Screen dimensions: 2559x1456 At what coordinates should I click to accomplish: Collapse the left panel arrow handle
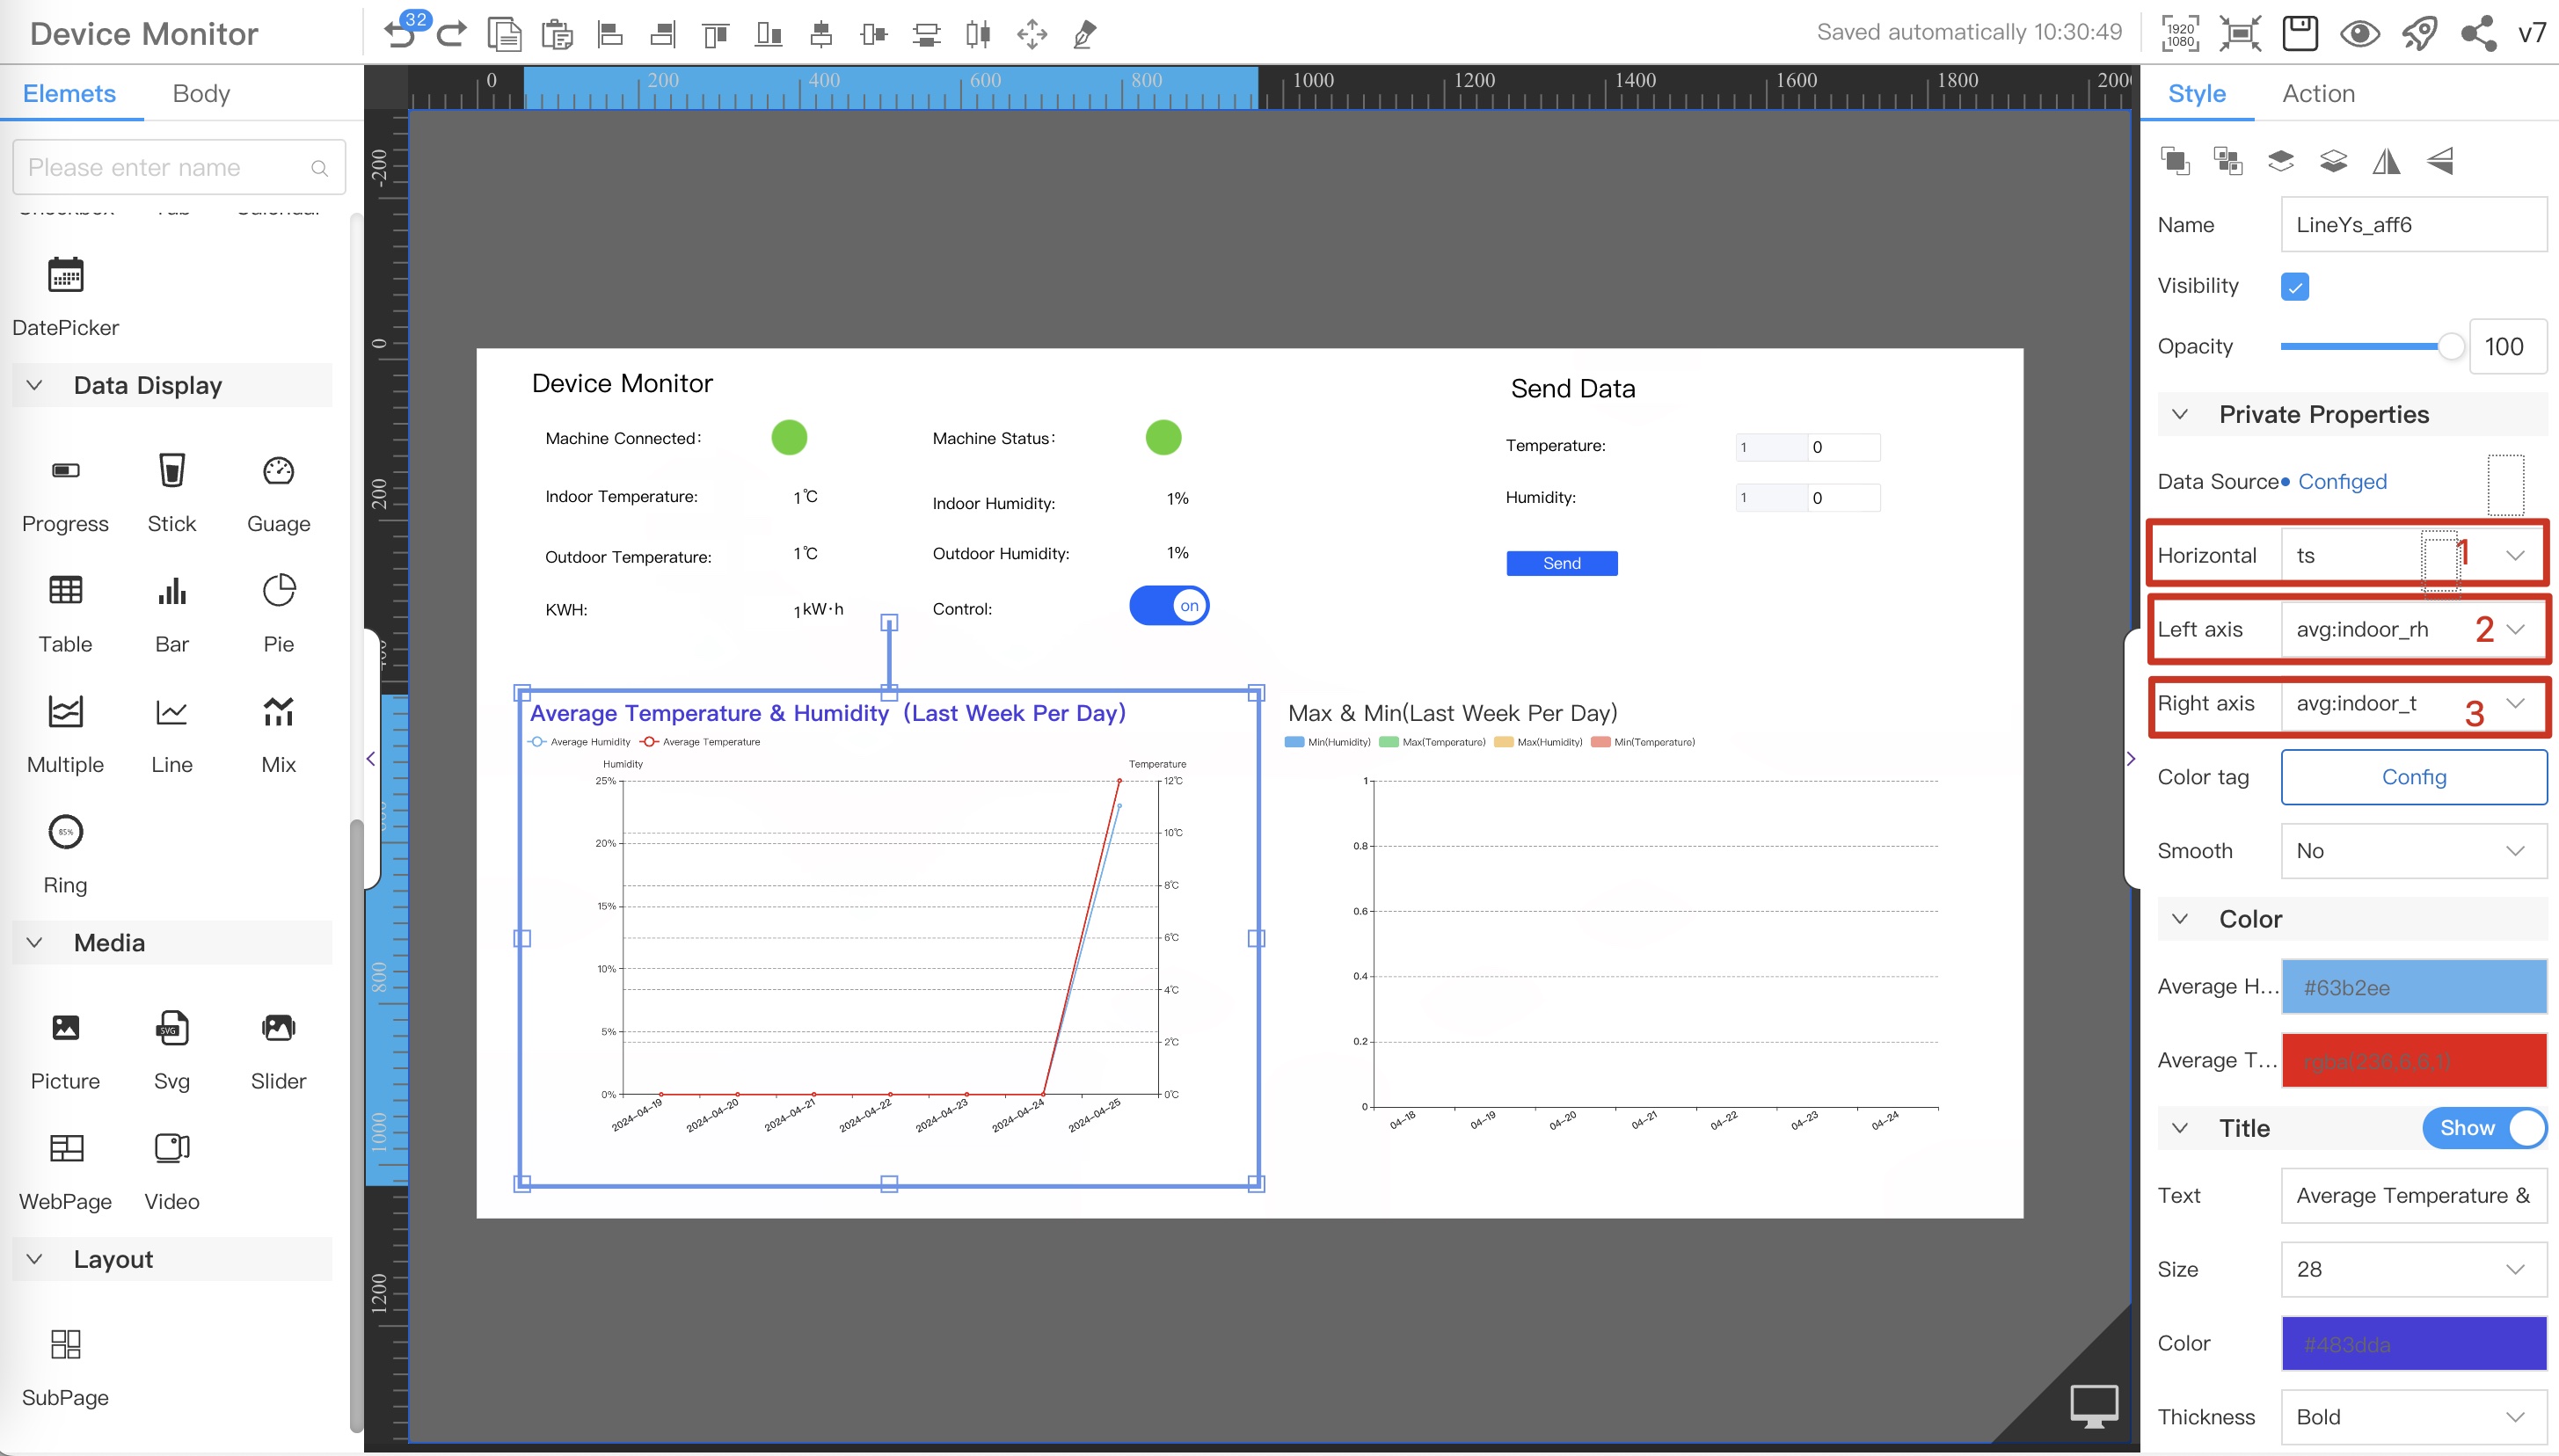371,759
